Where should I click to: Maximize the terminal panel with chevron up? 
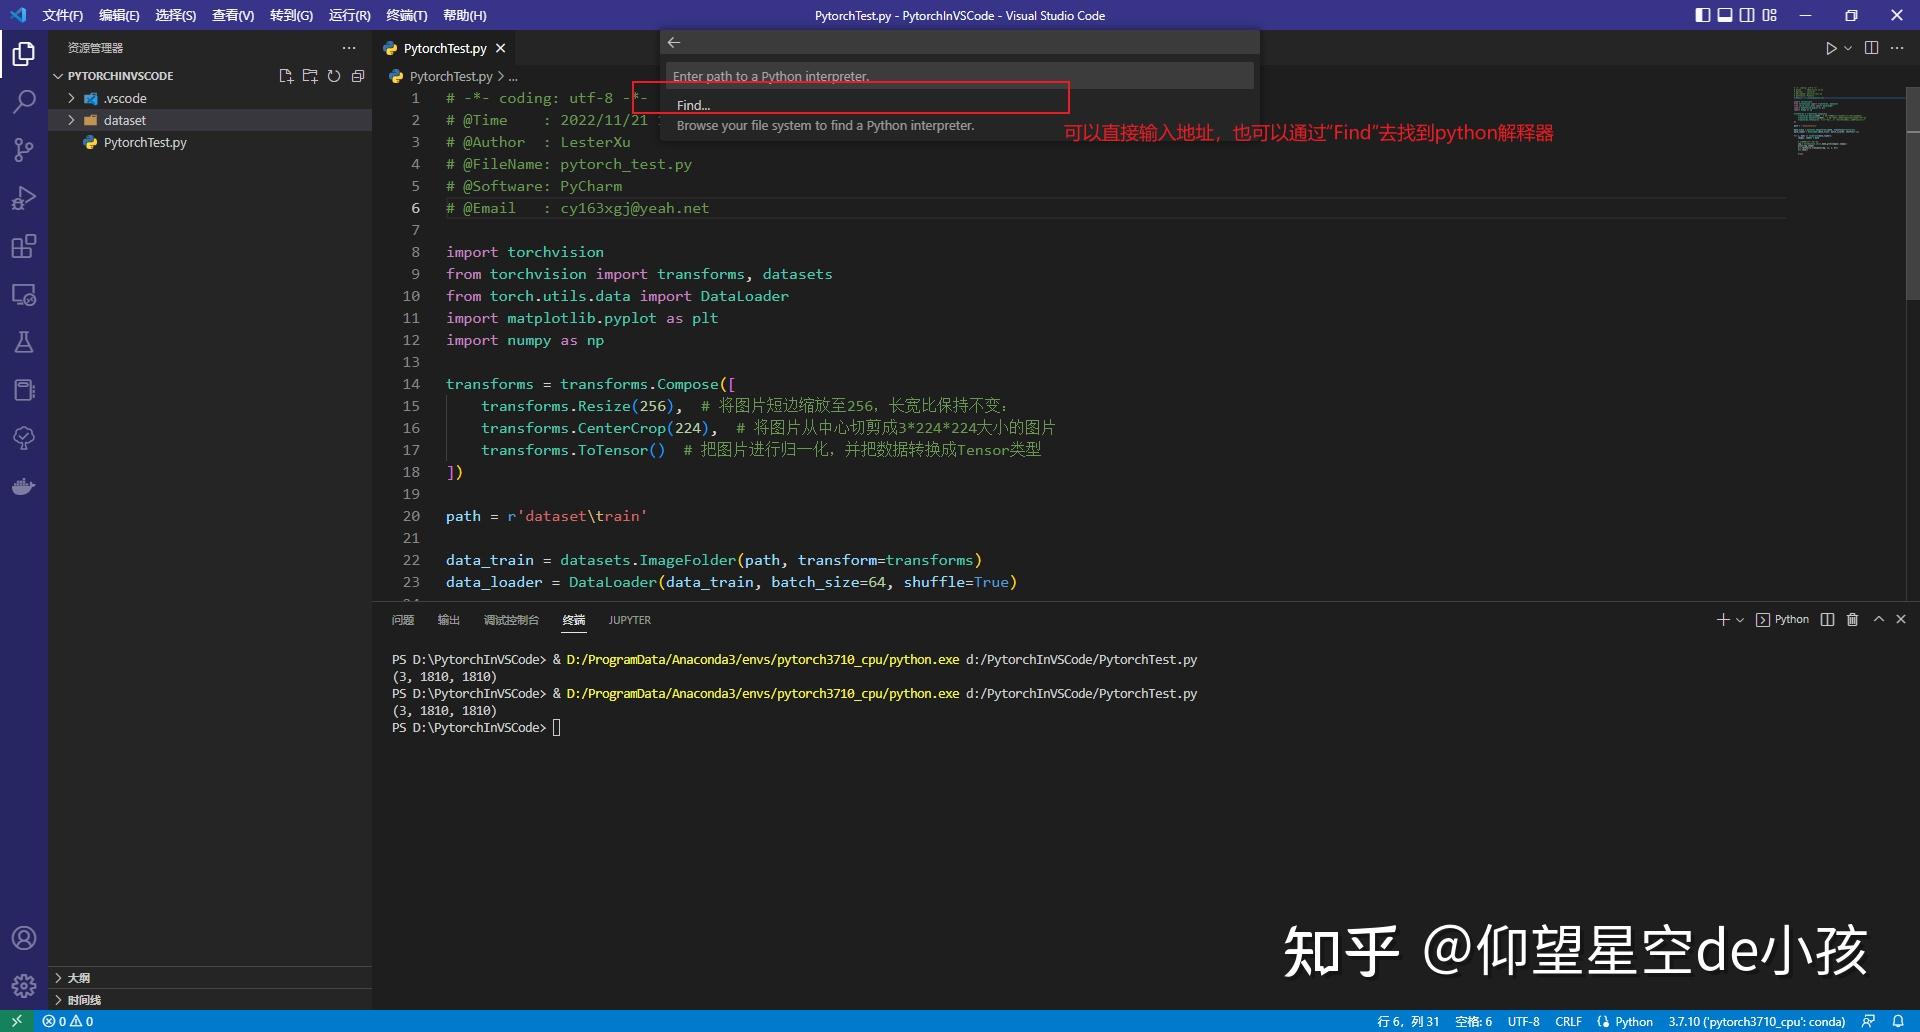click(x=1877, y=620)
